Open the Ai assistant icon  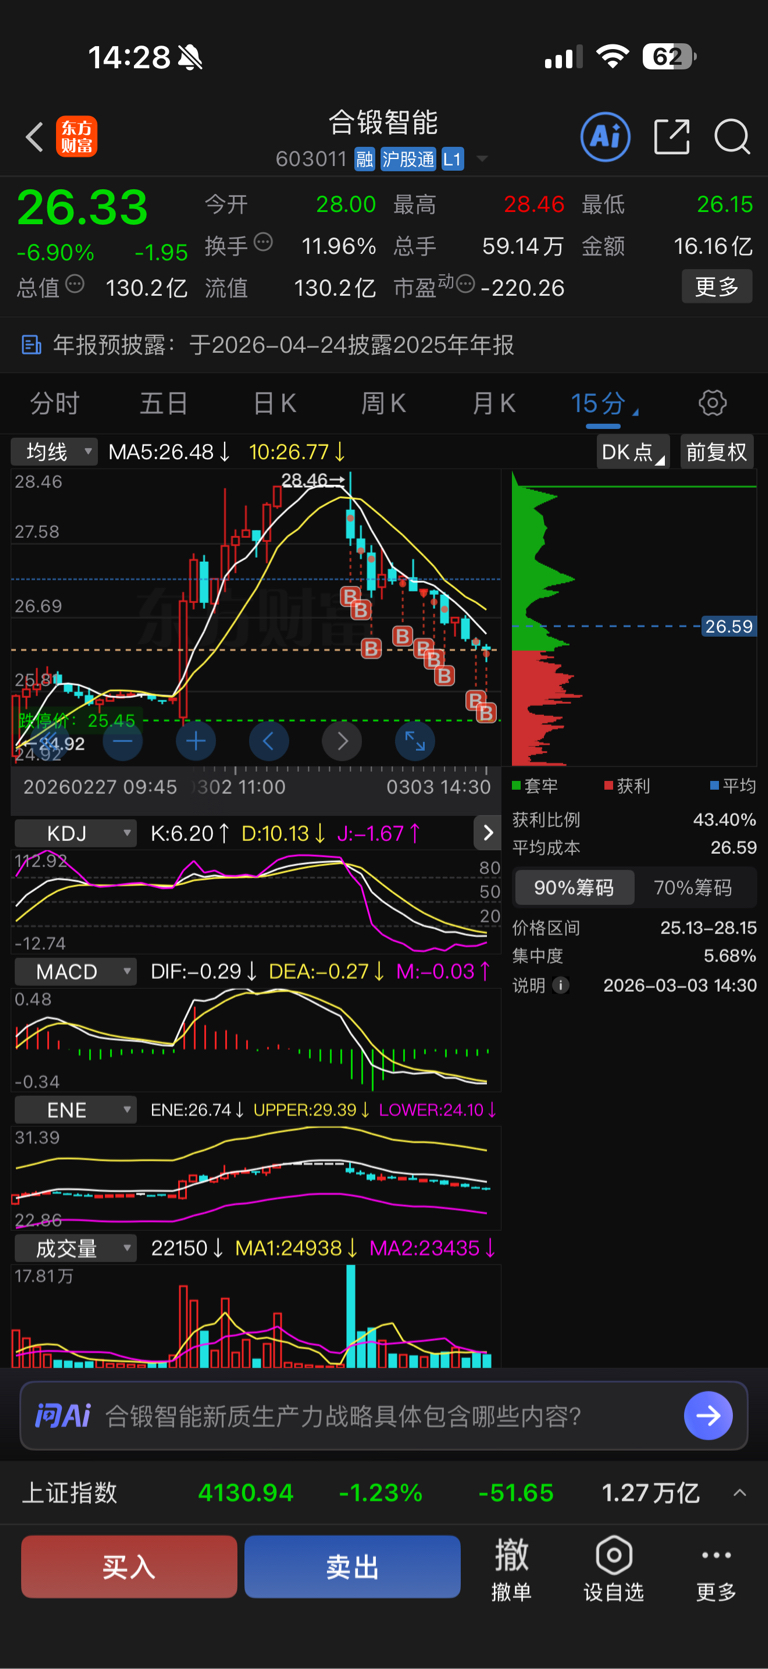point(605,136)
